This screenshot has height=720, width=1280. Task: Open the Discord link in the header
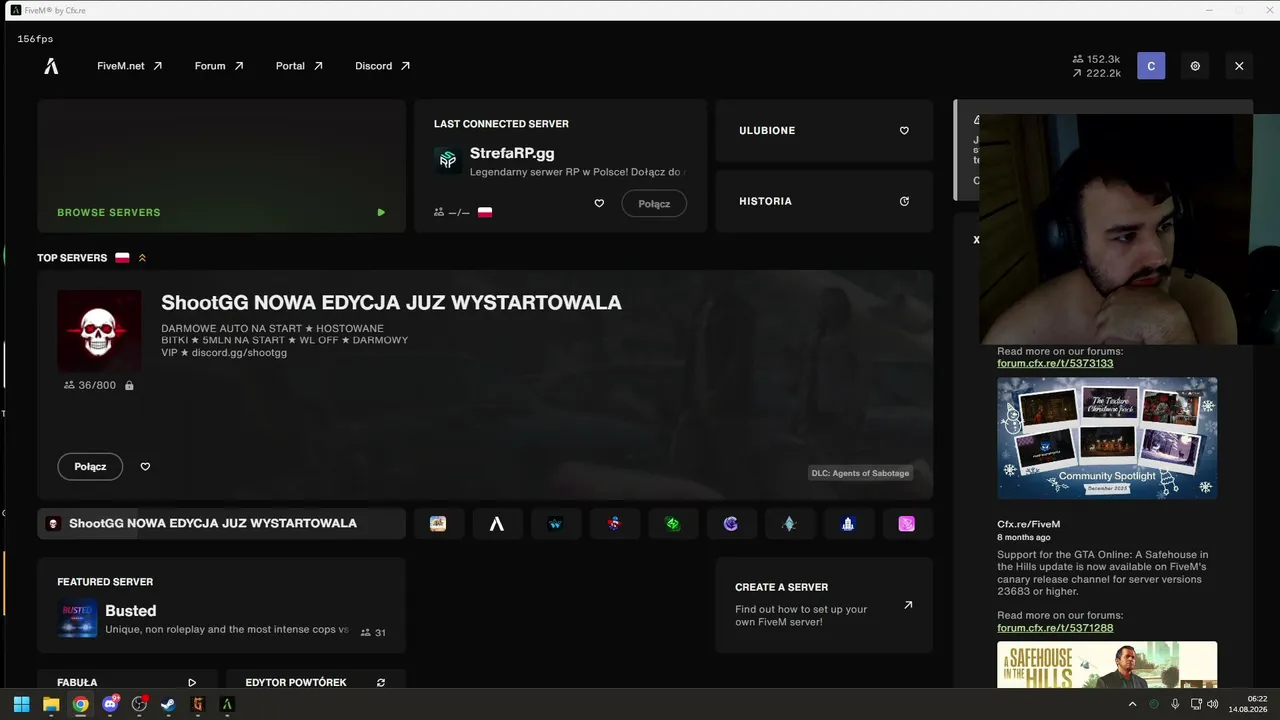point(382,66)
